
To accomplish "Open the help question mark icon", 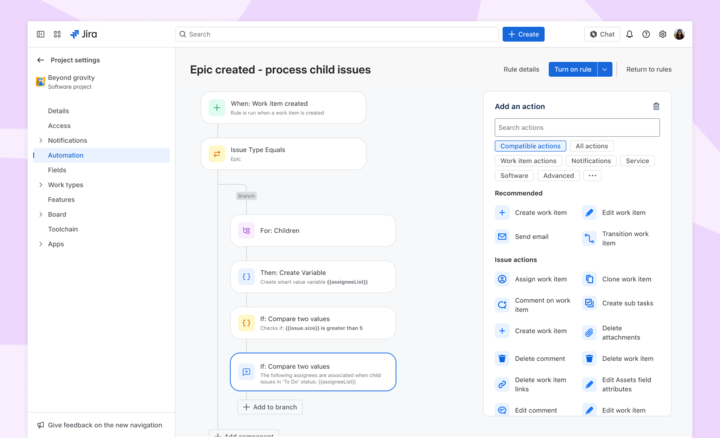I will [x=646, y=34].
